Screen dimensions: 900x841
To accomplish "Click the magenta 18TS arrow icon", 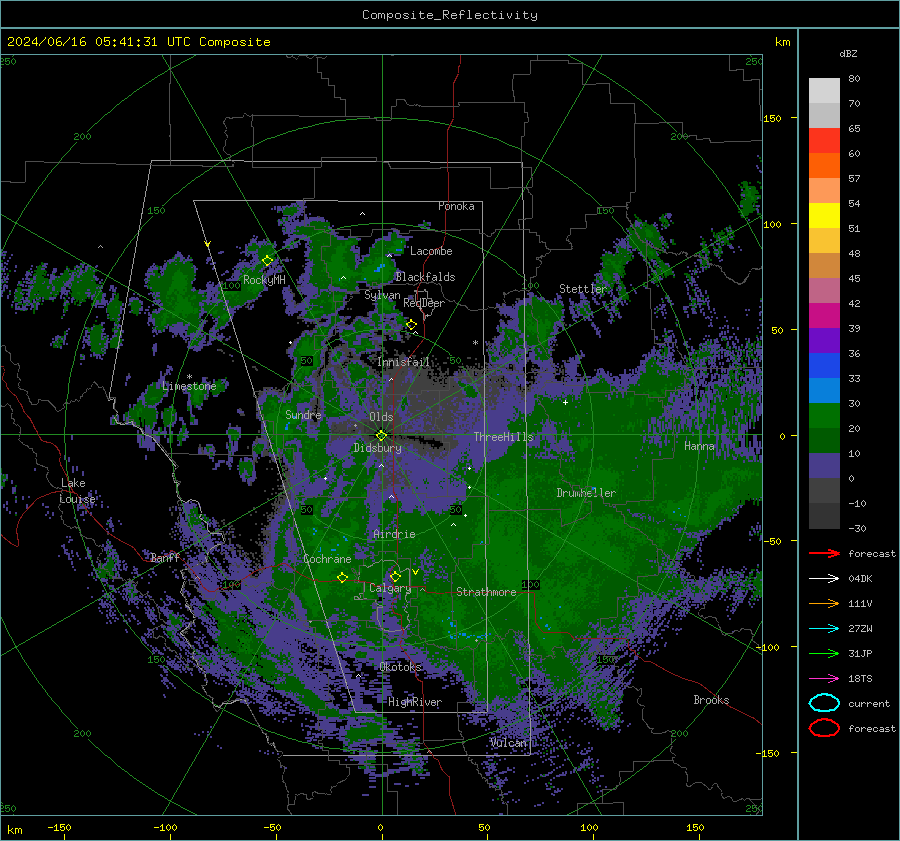I will pyautogui.click(x=824, y=679).
